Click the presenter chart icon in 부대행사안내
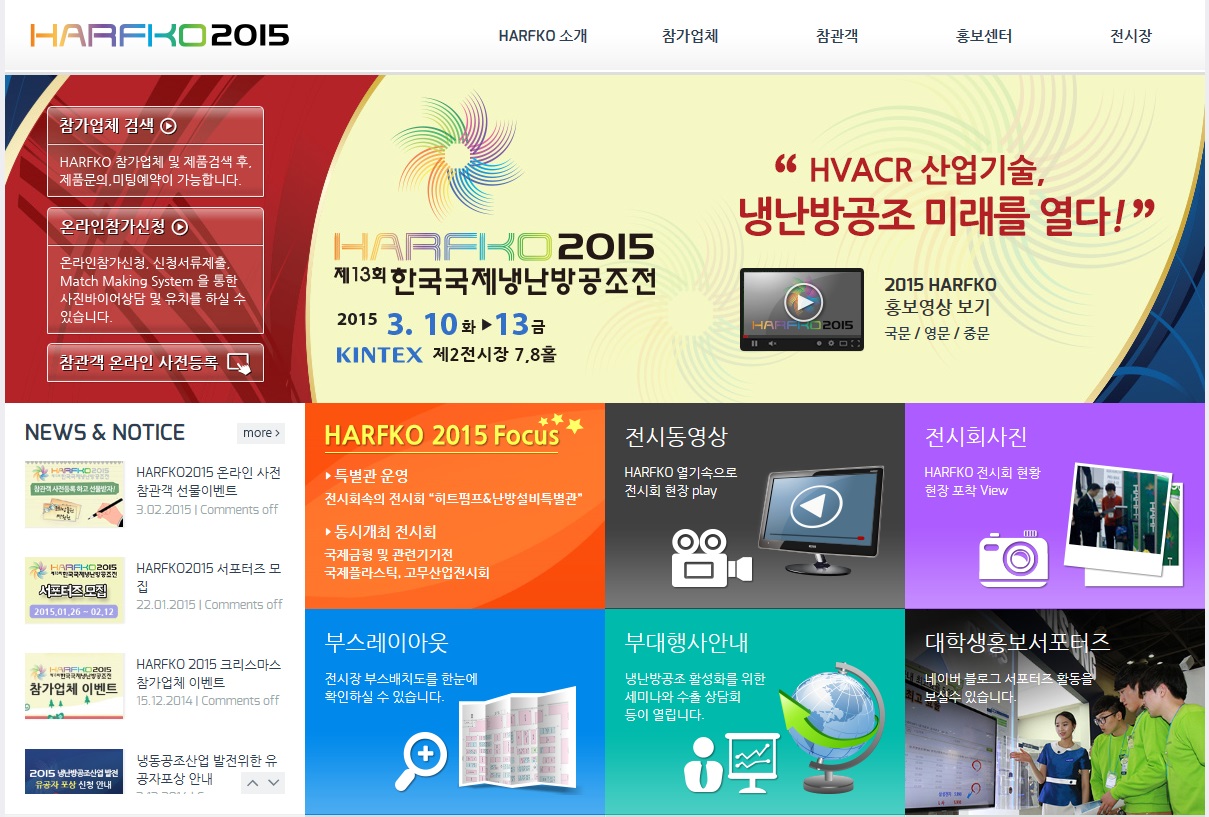The height and width of the screenshot is (817, 1209). [734, 762]
